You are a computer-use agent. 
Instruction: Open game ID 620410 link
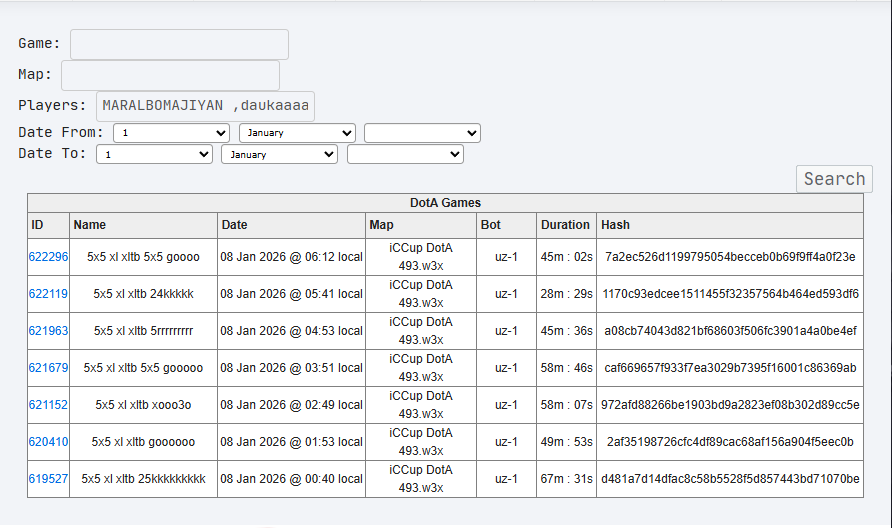[x=48, y=442]
